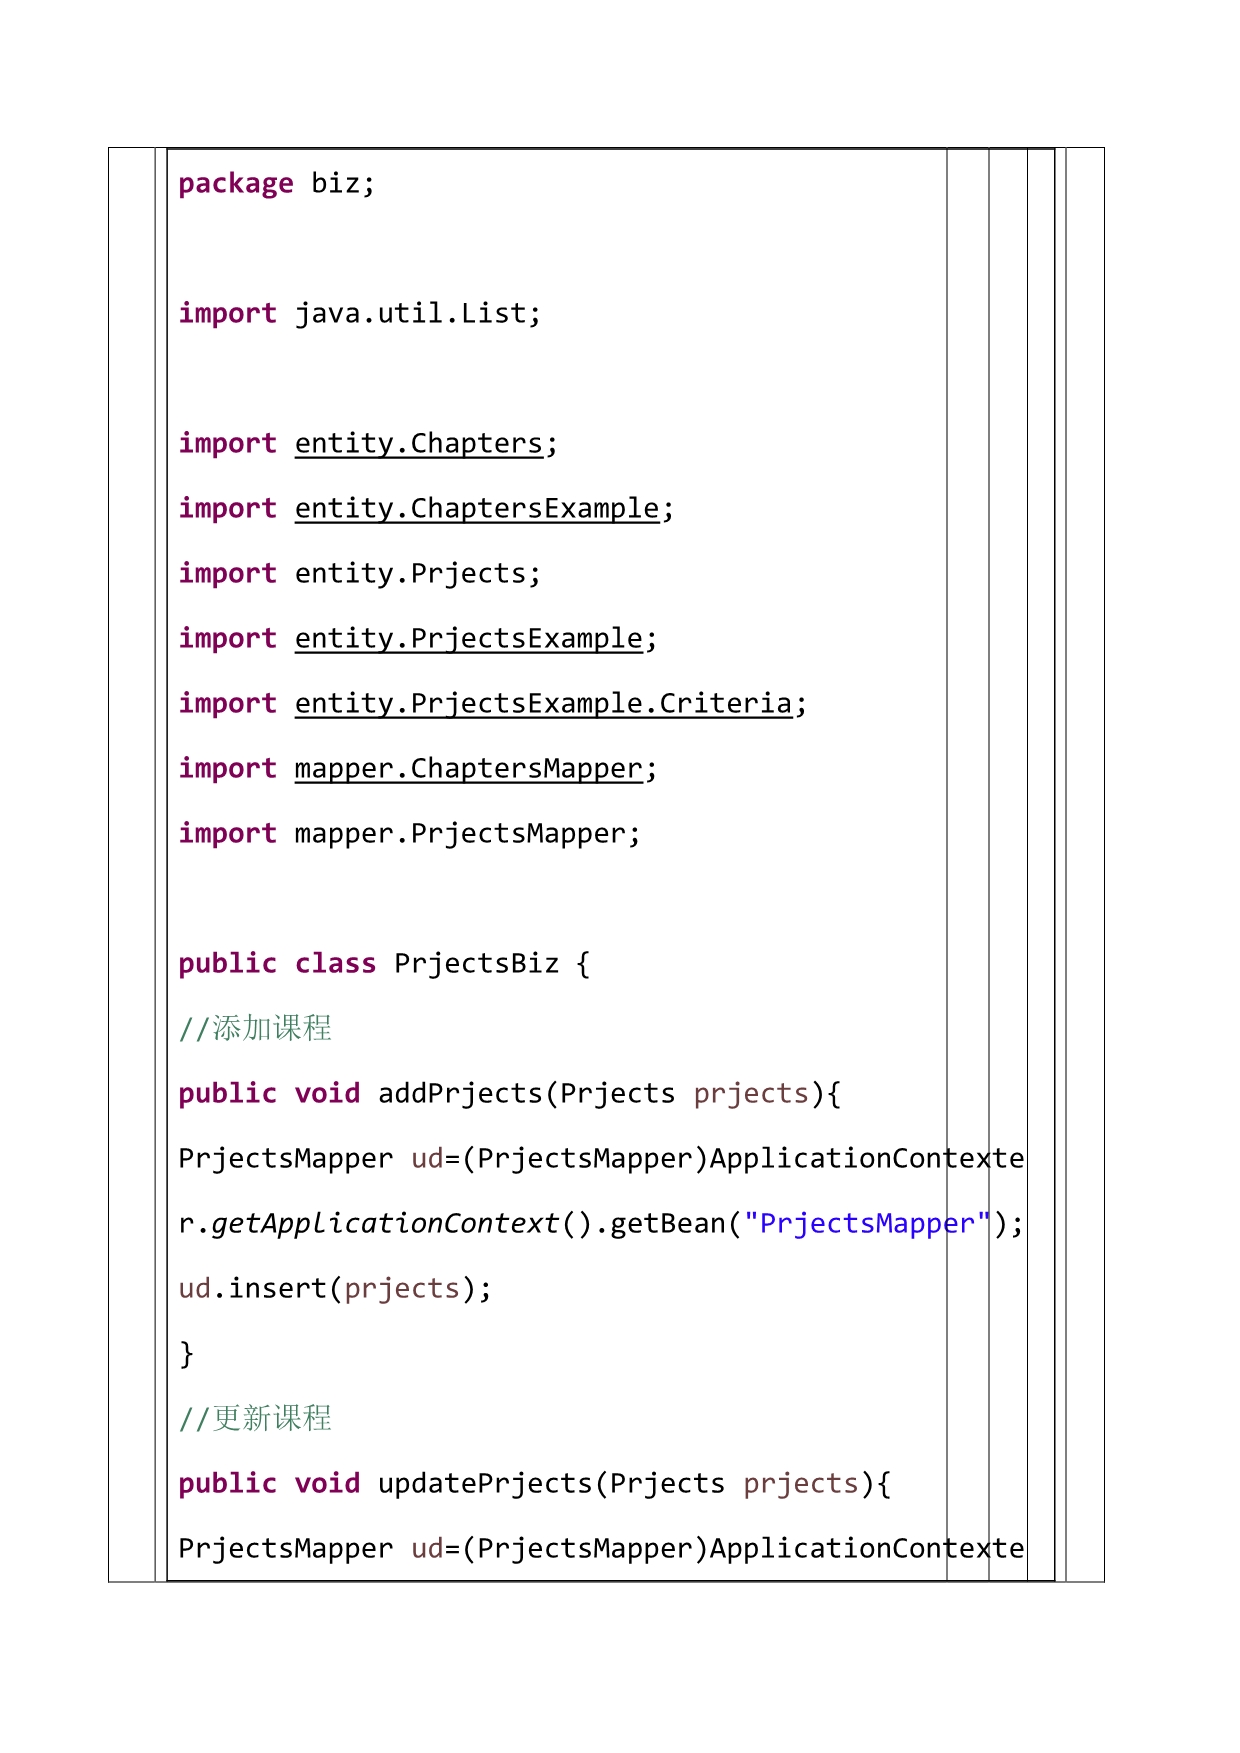Select the underlined 'mapper.ChaptersMapper' text
1240x1753 pixels.
pos(468,769)
